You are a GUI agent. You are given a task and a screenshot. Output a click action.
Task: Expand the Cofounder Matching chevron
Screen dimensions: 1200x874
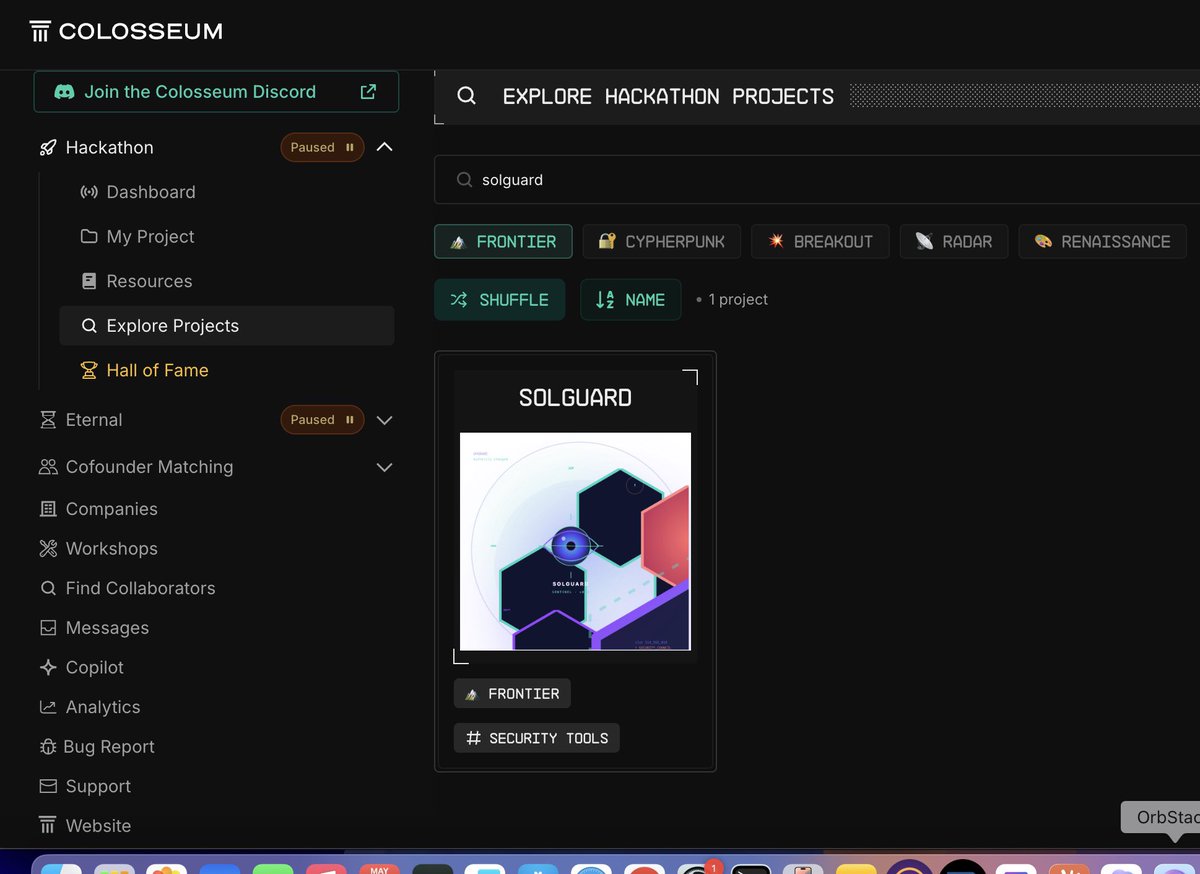(x=384, y=467)
